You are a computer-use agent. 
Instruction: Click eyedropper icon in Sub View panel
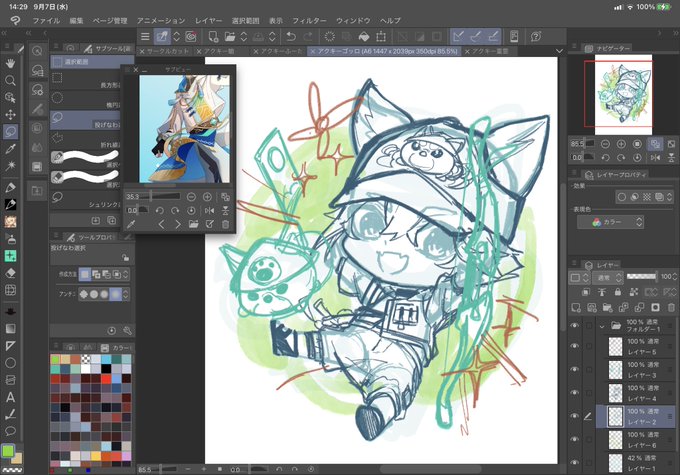click(131, 224)
